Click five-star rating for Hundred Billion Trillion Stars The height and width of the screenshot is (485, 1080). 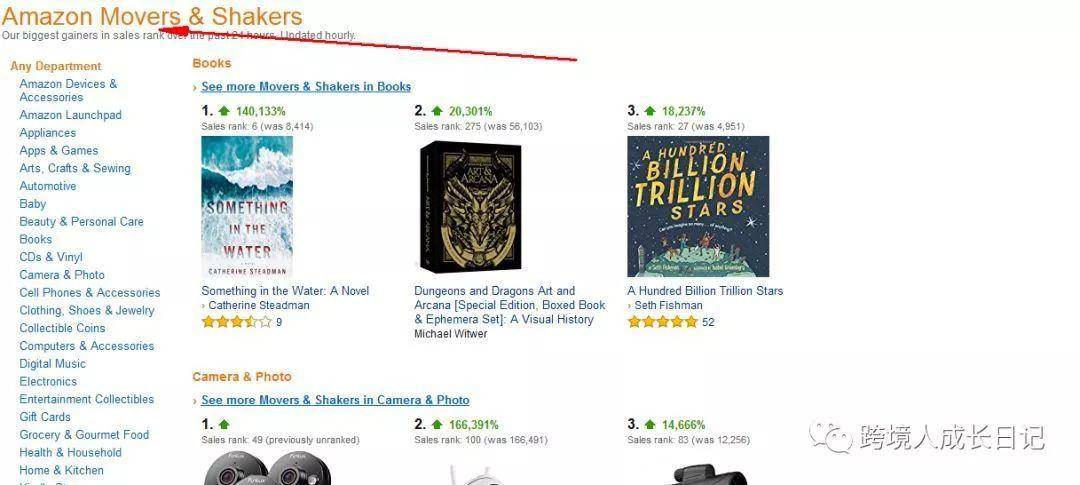pos(663,322)
